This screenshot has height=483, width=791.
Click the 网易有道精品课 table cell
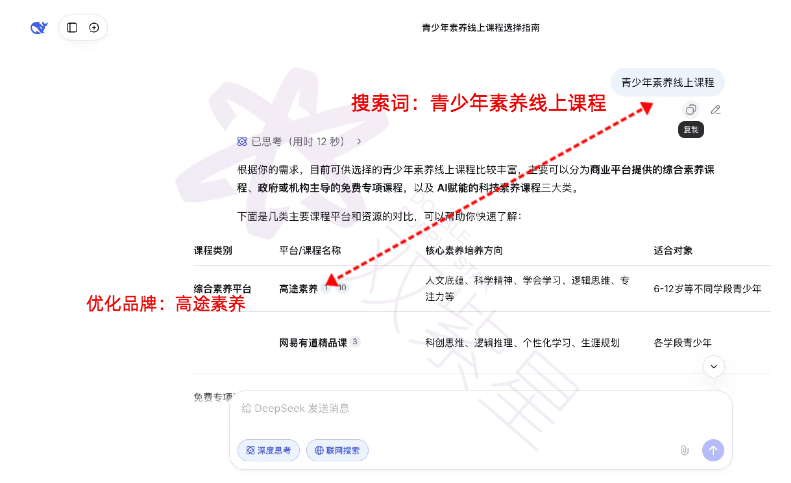[313, 343]
